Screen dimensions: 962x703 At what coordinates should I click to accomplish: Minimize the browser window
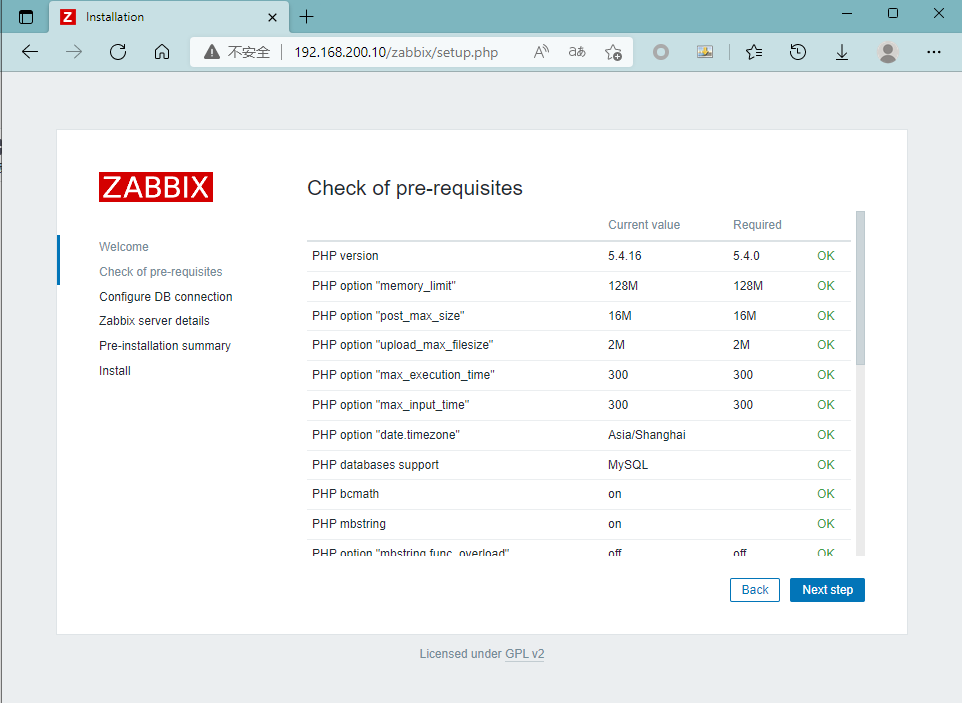(847, 13)
